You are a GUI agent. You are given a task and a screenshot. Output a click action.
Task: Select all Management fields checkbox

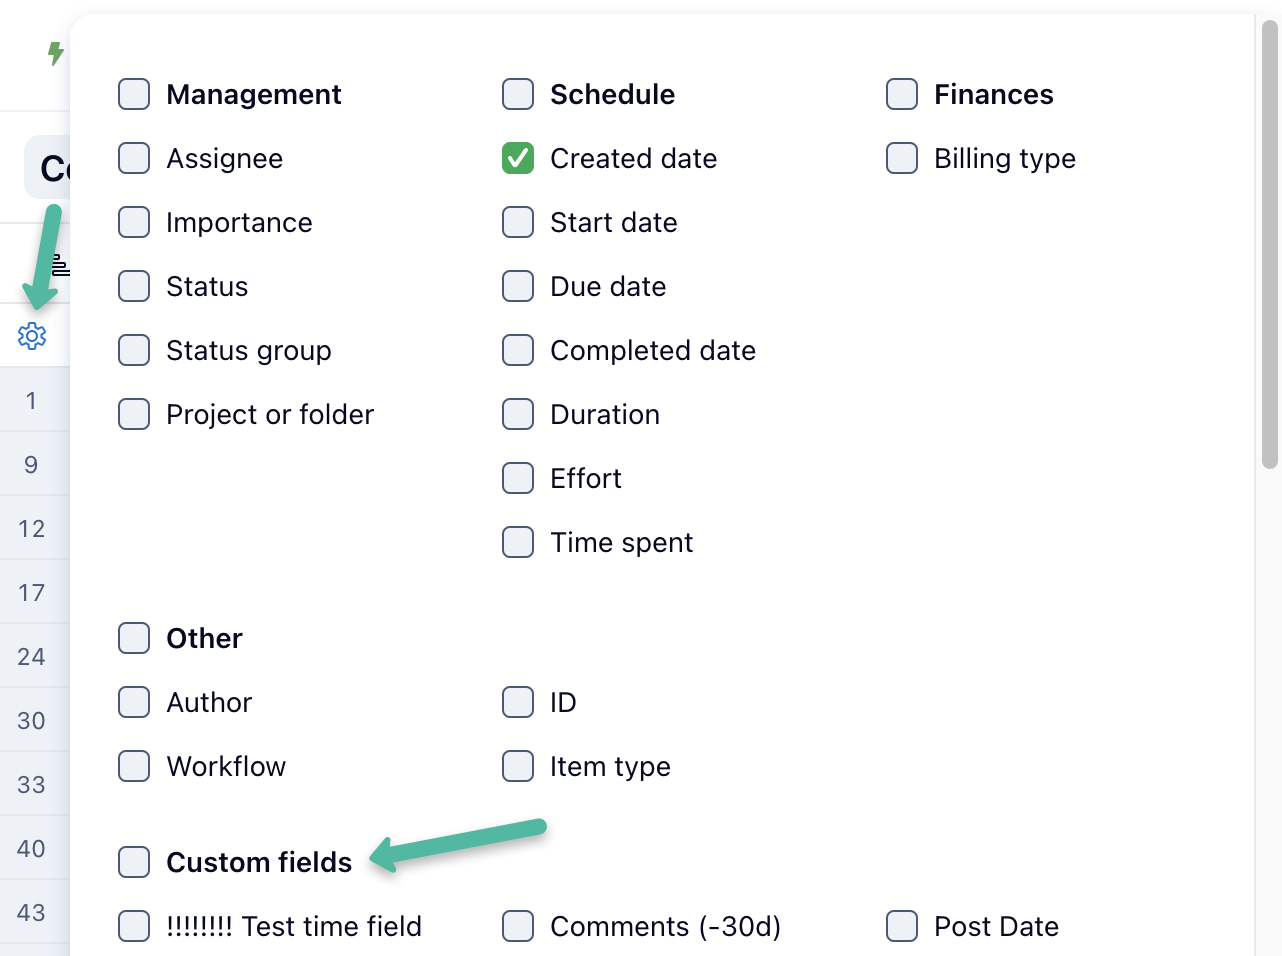click(134, 94)
